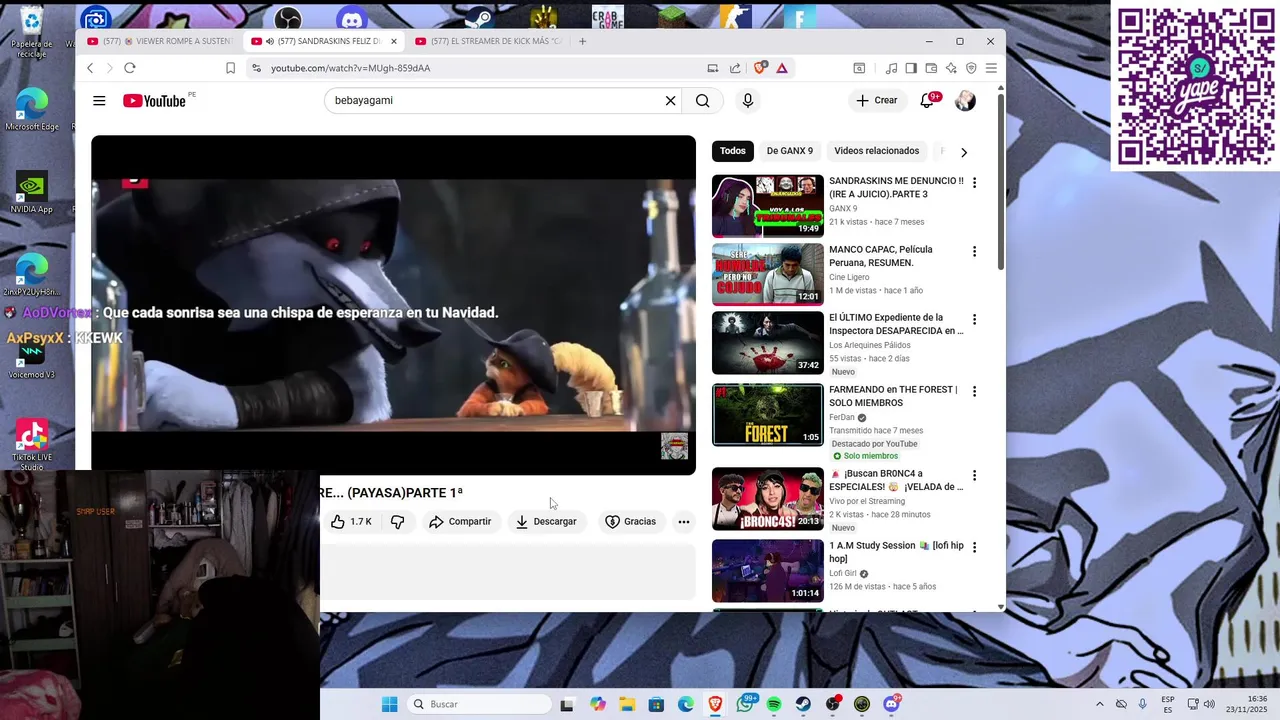Click the YouTube logo to go home
Screen dimensions: 1280x720
pos(155,101)
